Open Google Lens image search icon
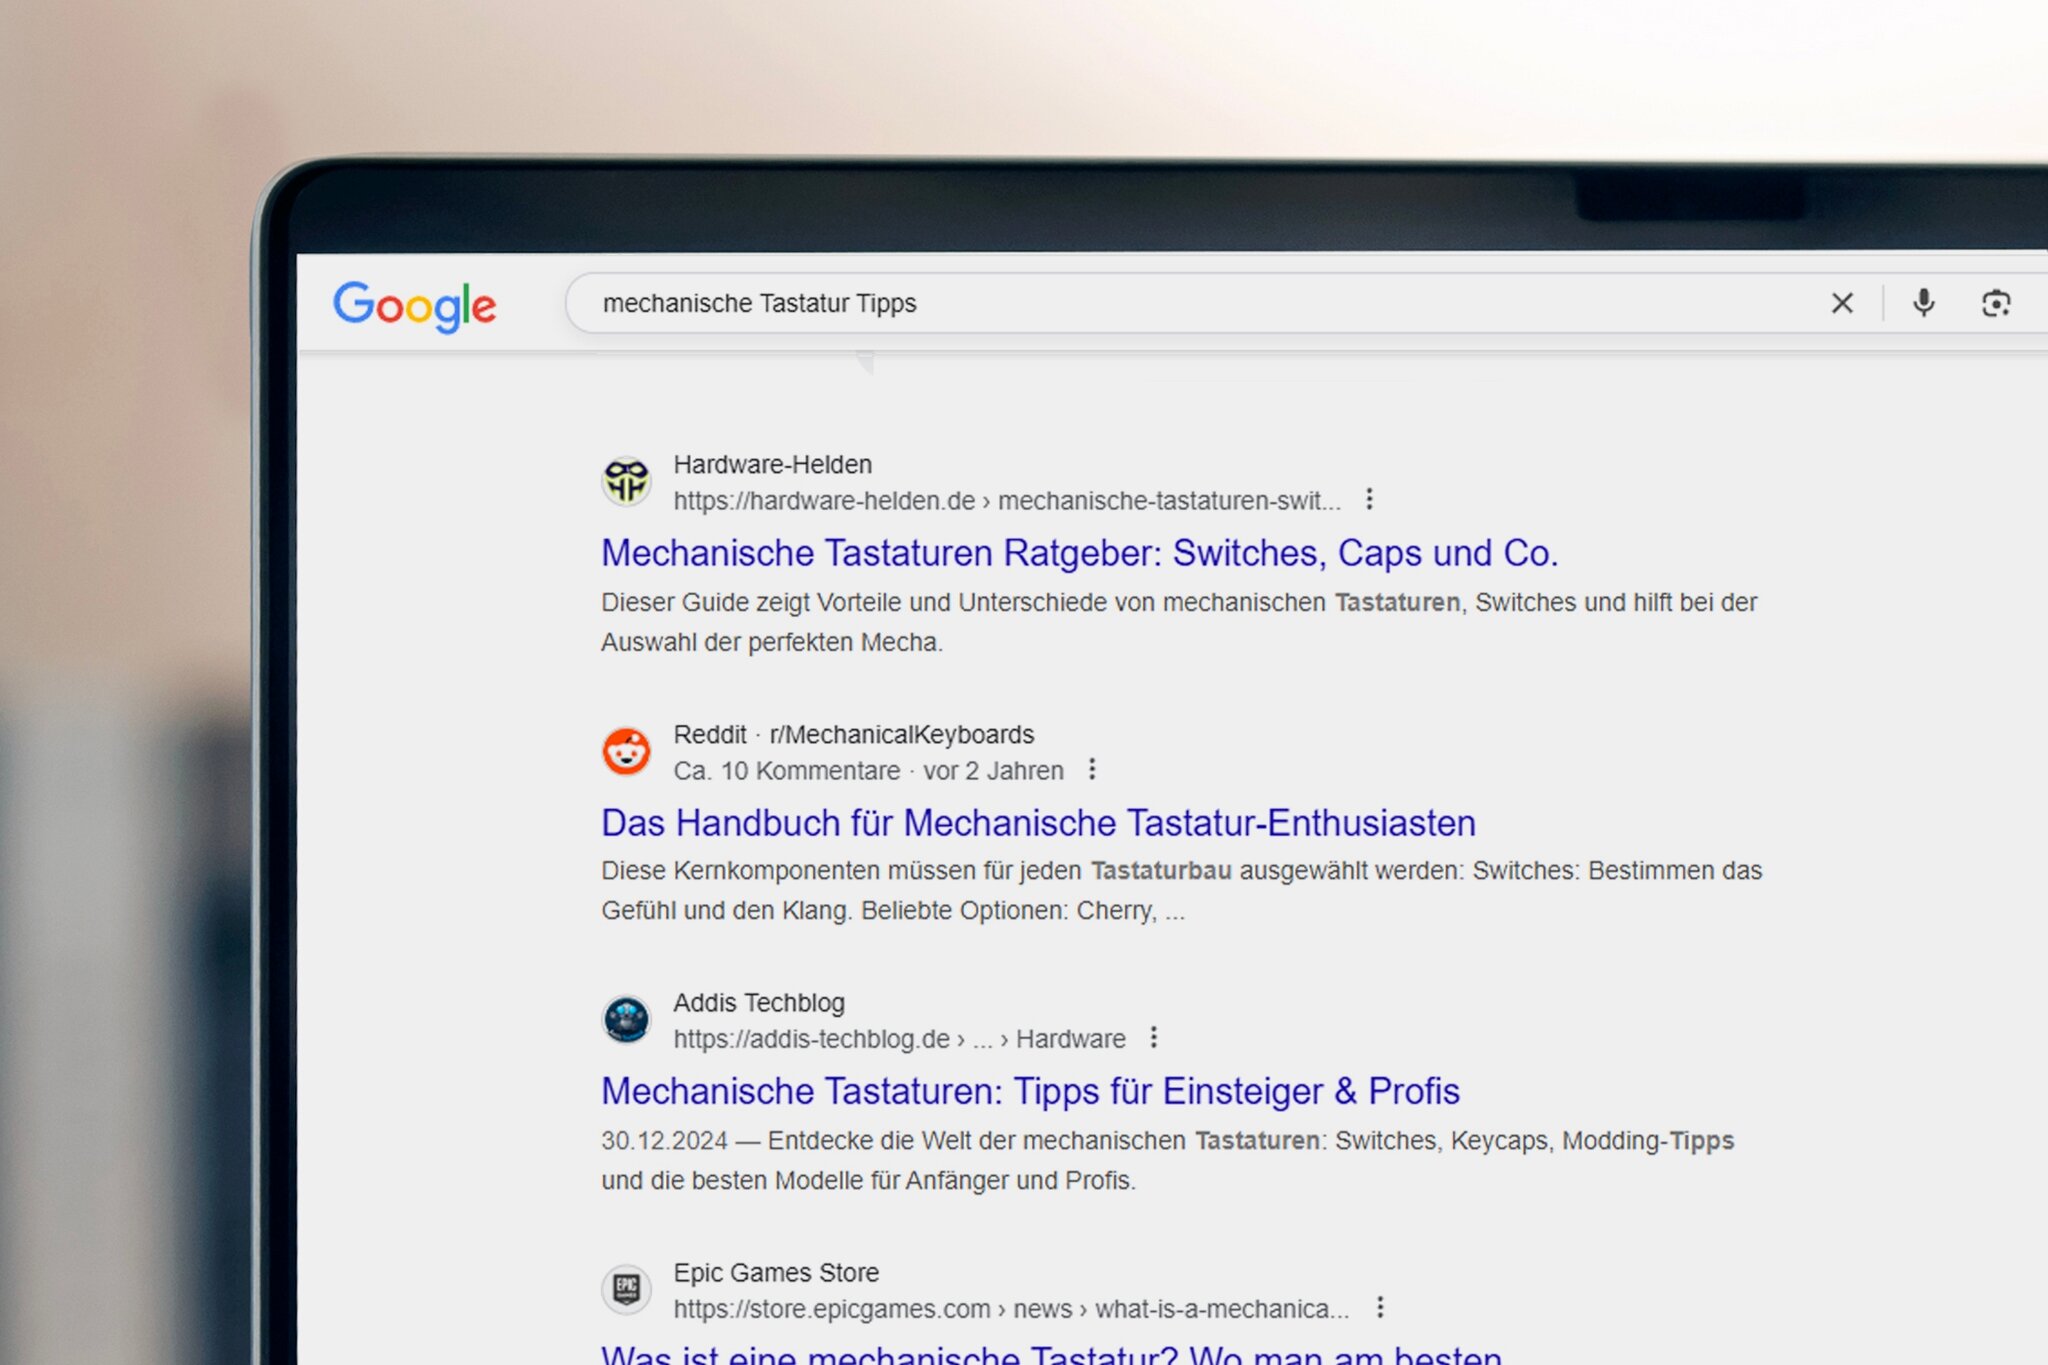The height and width of the screenshot is (1365, 2048). point(1995,303)
